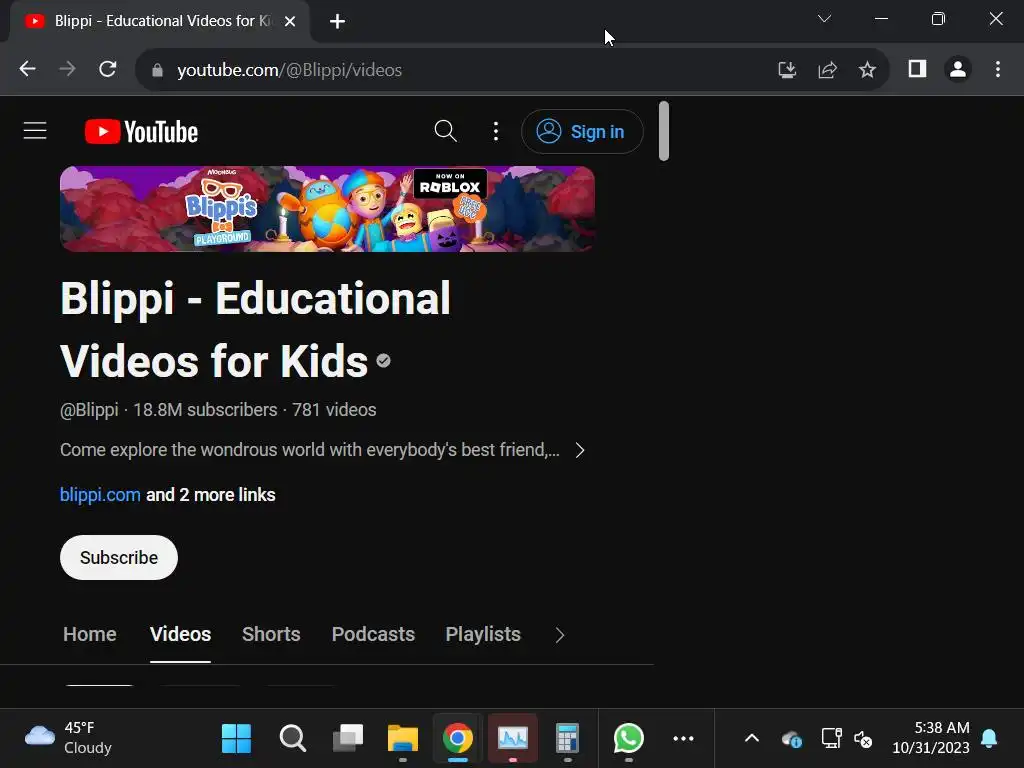Click the Sign in button
This screenshot has width=1024, height=768.
582,131
